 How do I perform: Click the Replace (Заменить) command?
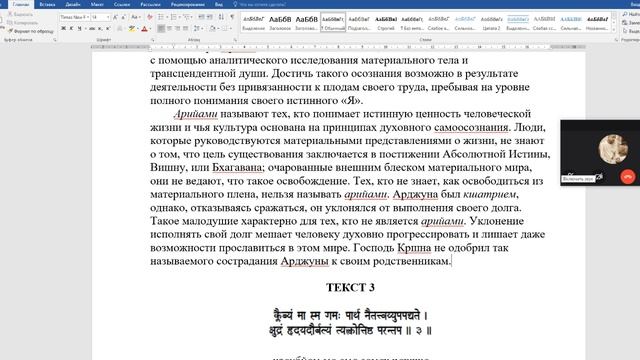(x=631, y=22)
